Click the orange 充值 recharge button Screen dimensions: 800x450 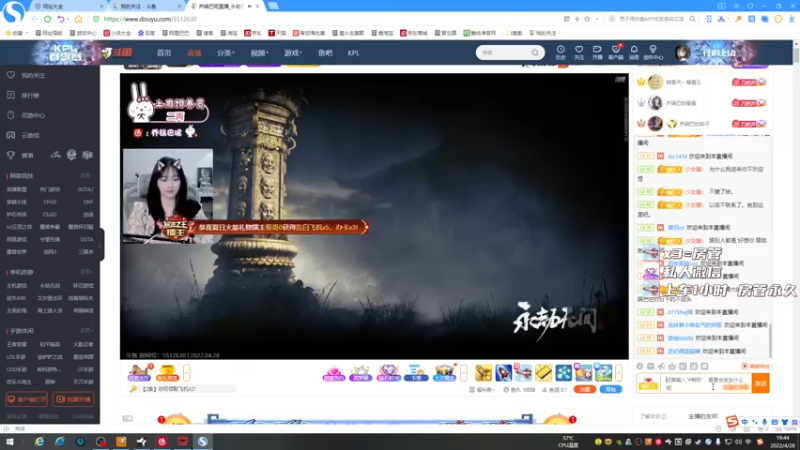(x=585, y=389)
